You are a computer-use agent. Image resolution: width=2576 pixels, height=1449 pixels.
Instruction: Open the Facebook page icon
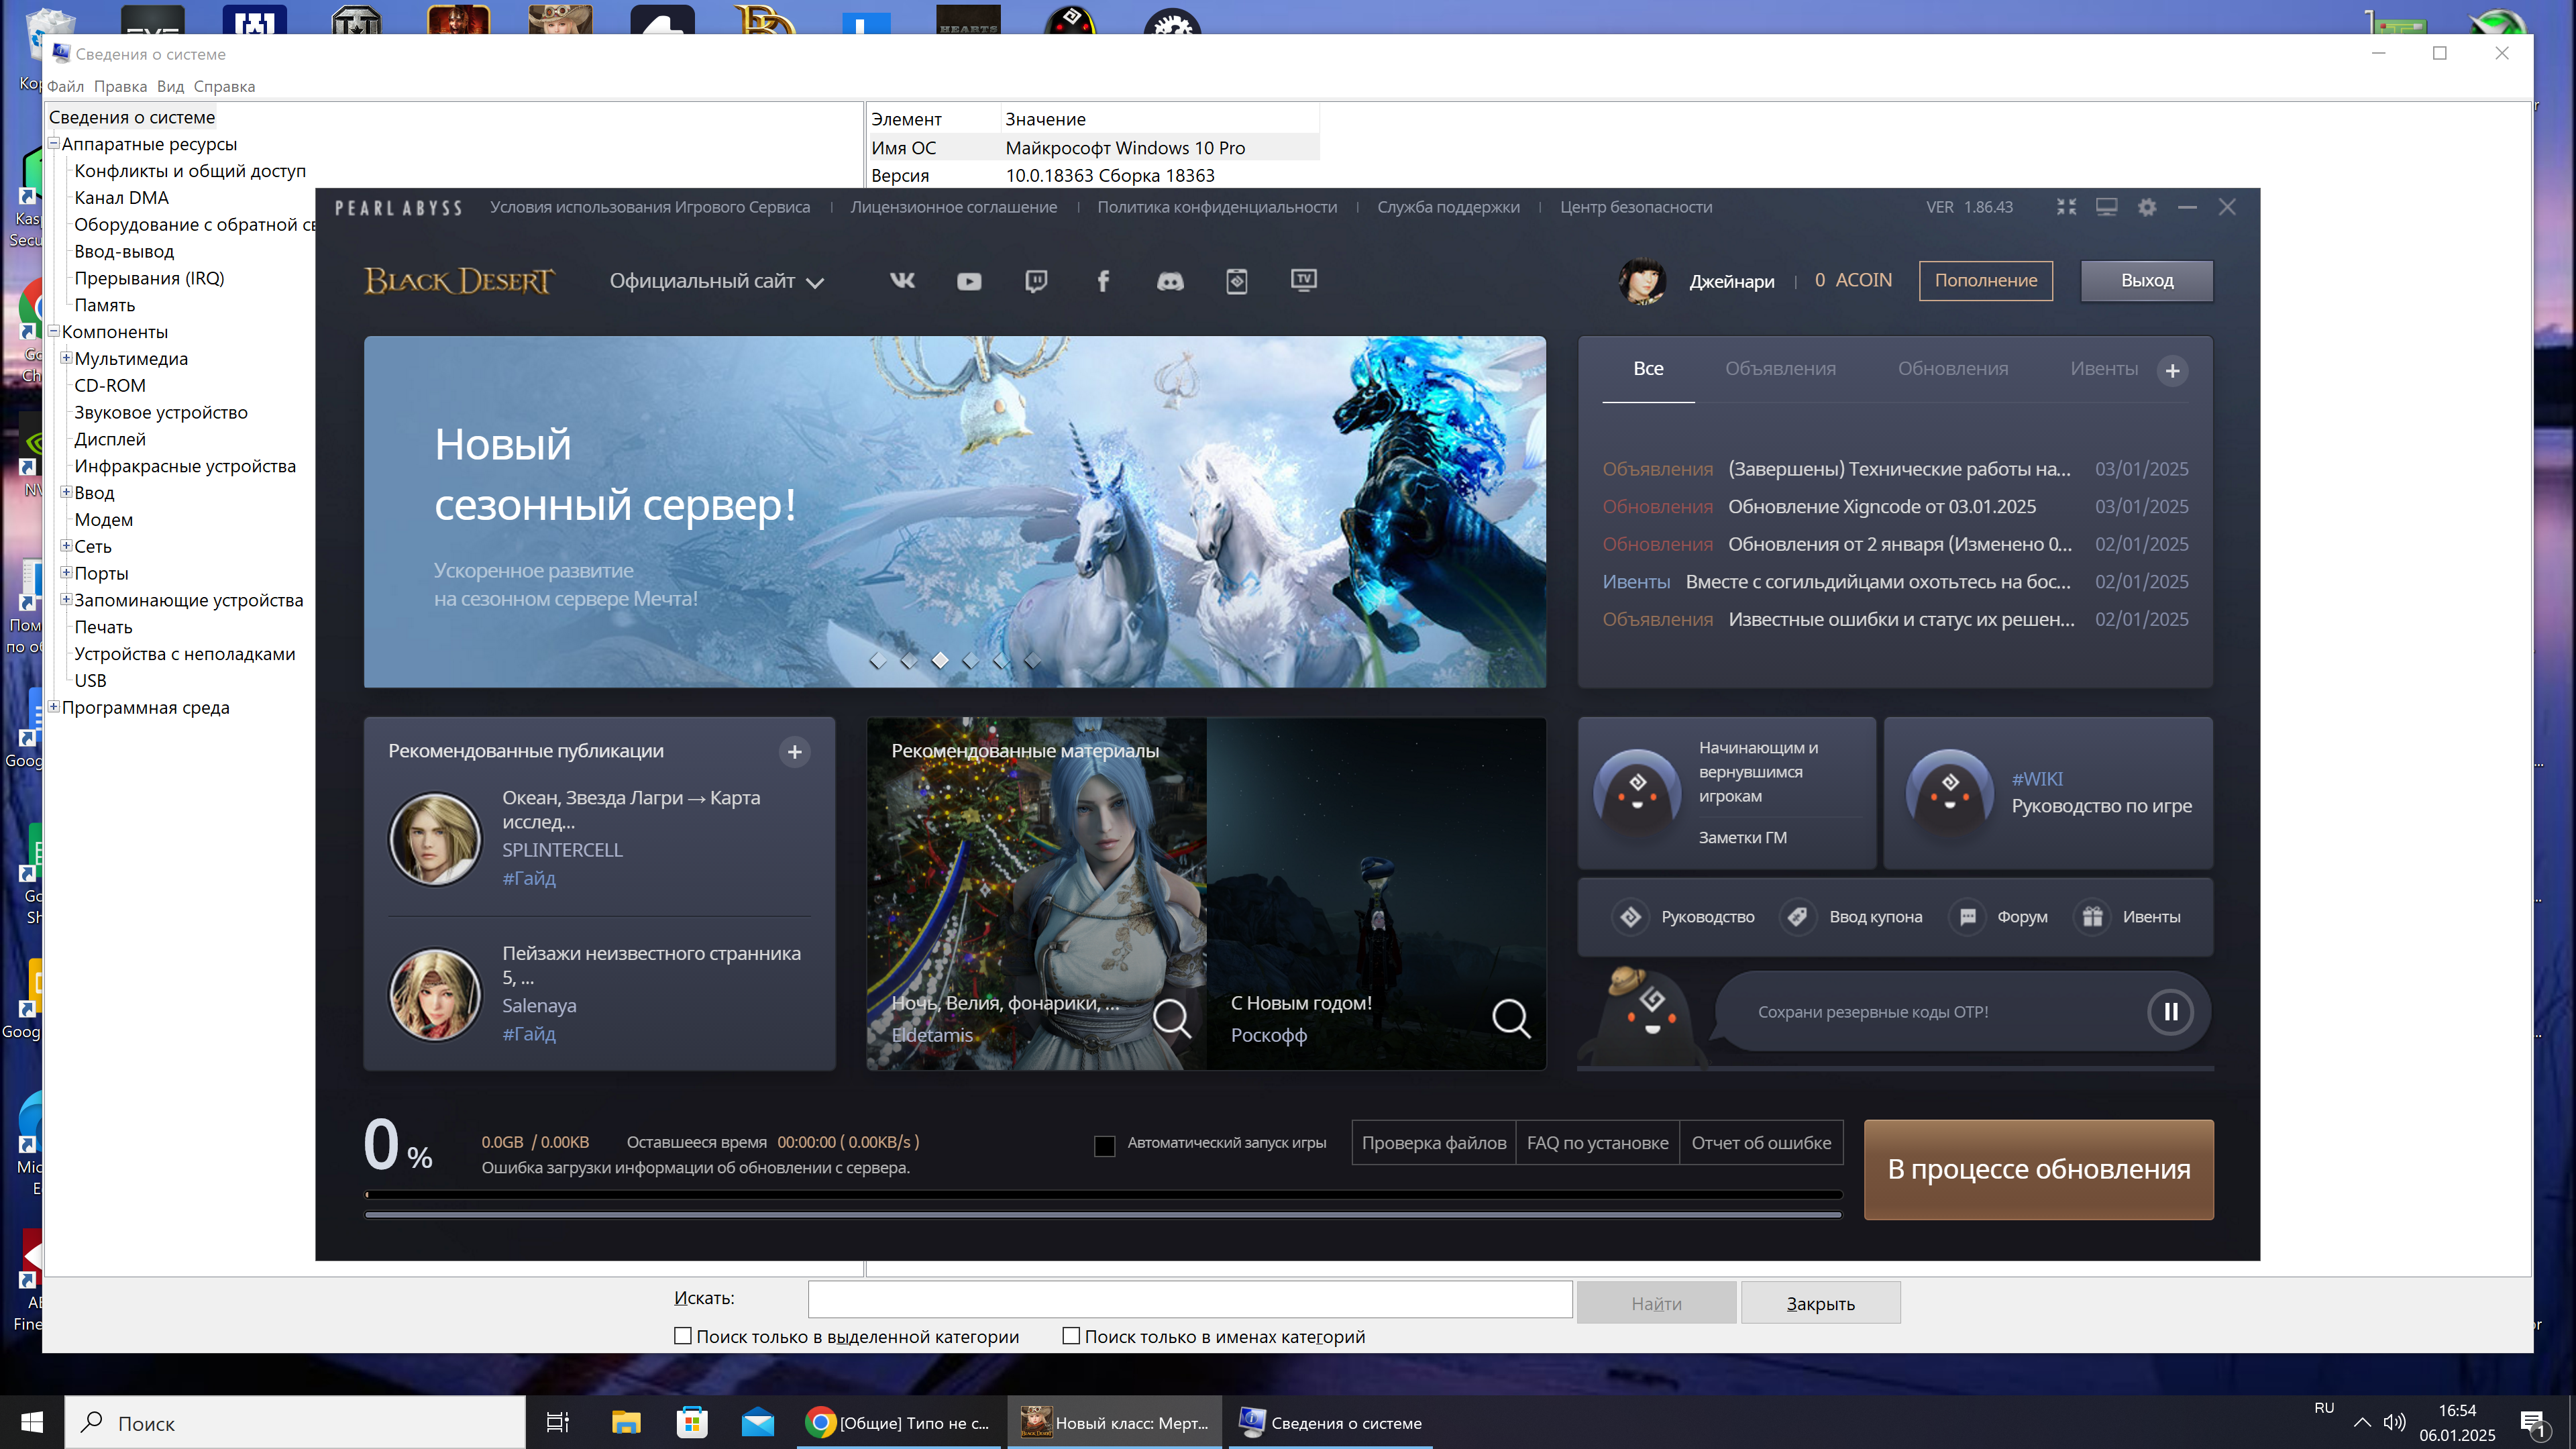(1103, 281)
